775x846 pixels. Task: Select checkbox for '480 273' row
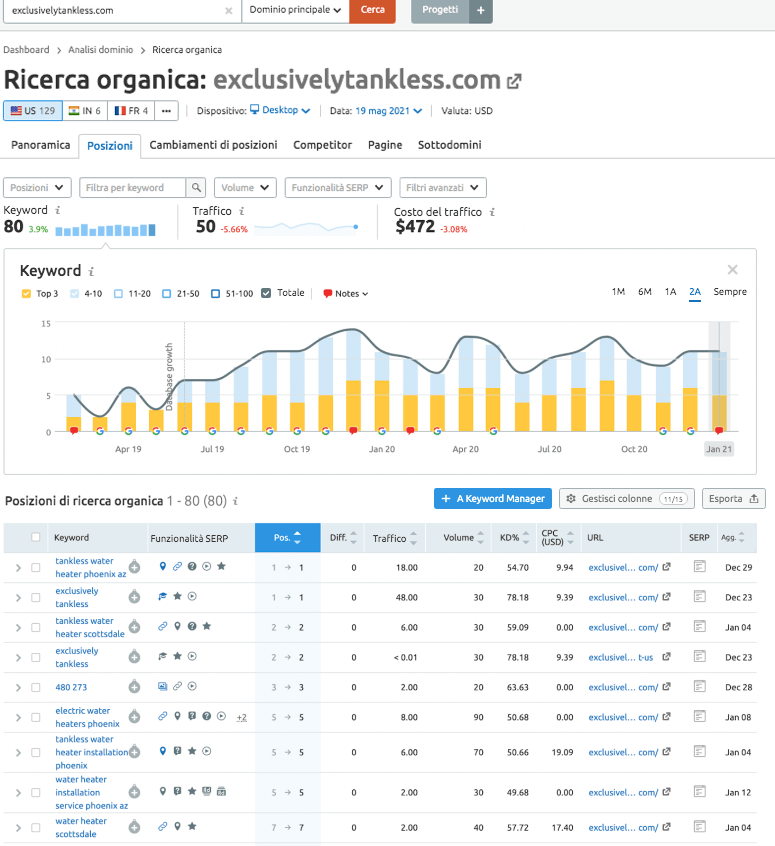[x=36, y=687]
